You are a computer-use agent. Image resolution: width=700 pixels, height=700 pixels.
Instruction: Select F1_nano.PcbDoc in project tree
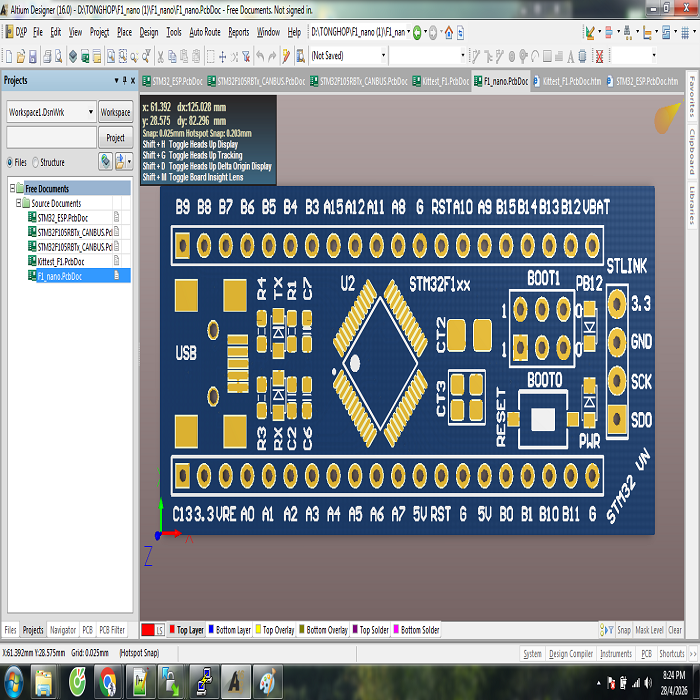pyautogui.click(x=59, y=276)
